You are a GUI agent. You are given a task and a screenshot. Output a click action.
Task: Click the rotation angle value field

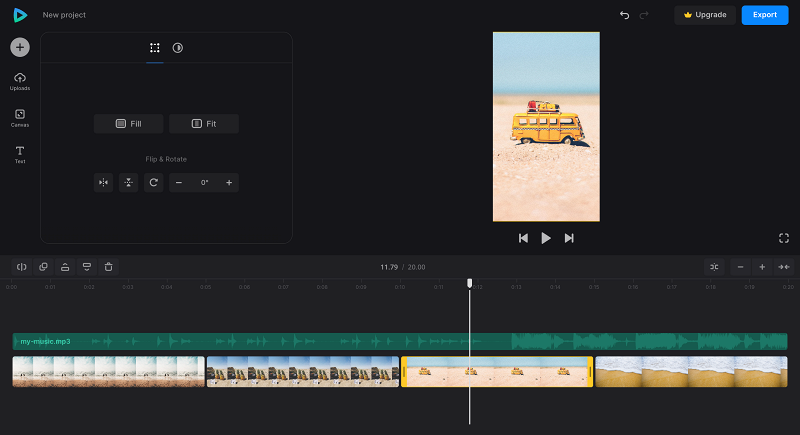point(204,183)
